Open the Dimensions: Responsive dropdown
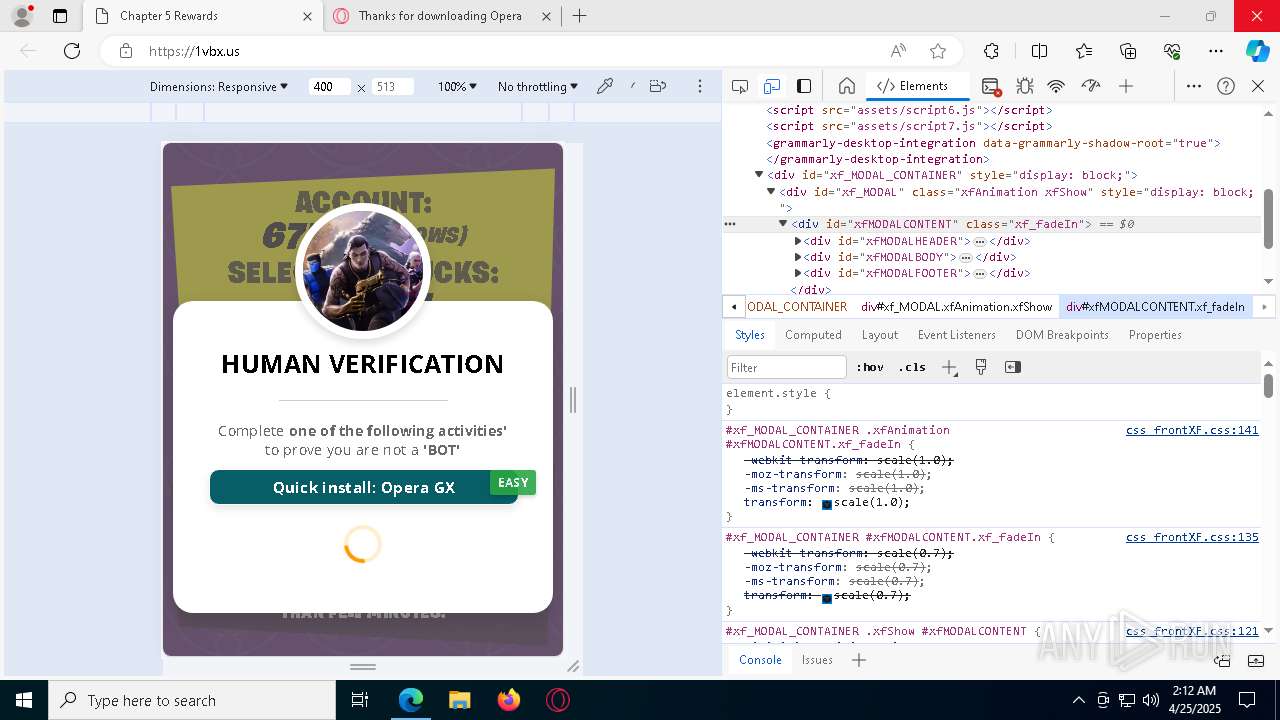1280x720 pixels. click(x=219, y=87)
